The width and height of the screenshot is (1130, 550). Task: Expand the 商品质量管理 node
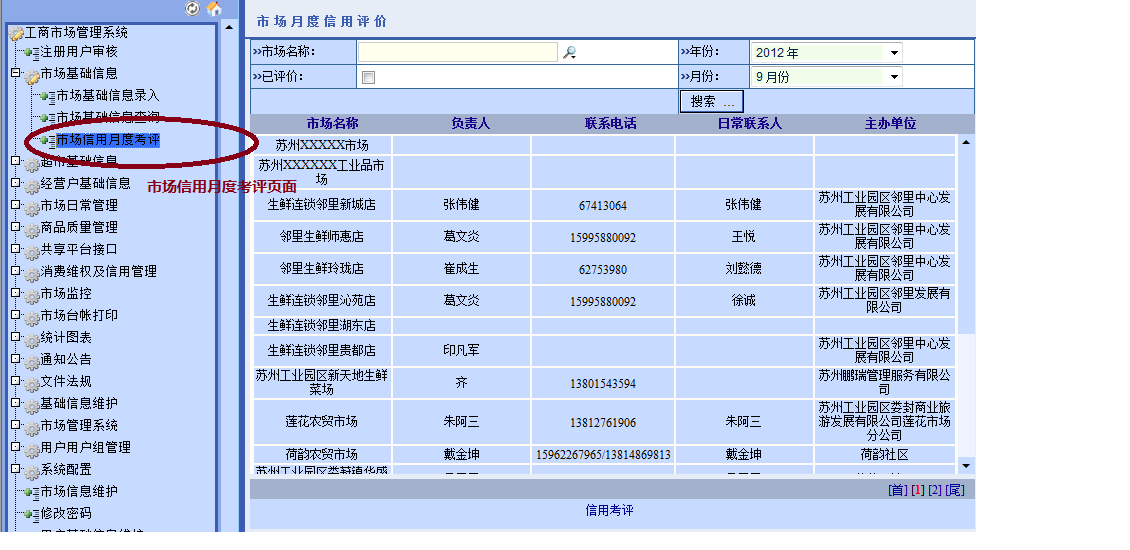tap(15, 227)
